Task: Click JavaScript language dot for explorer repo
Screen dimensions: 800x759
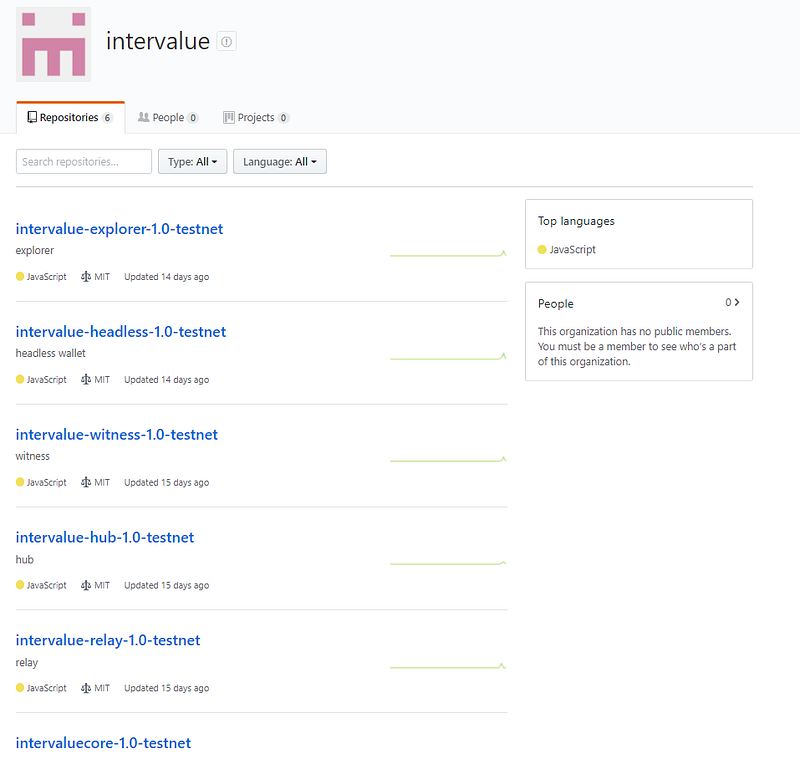Action: [20, 276]
